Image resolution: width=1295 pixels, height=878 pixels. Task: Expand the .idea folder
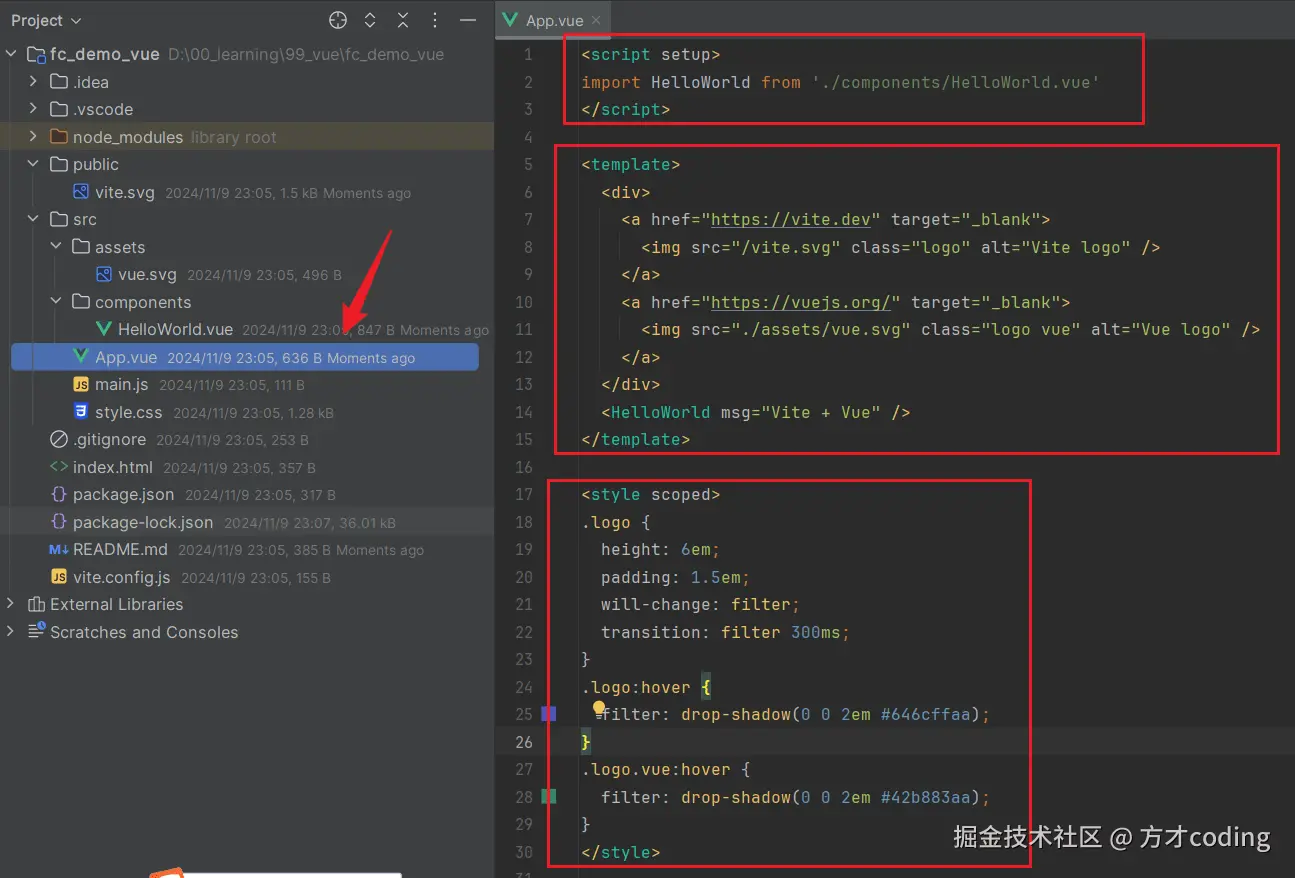pos(33,82)
